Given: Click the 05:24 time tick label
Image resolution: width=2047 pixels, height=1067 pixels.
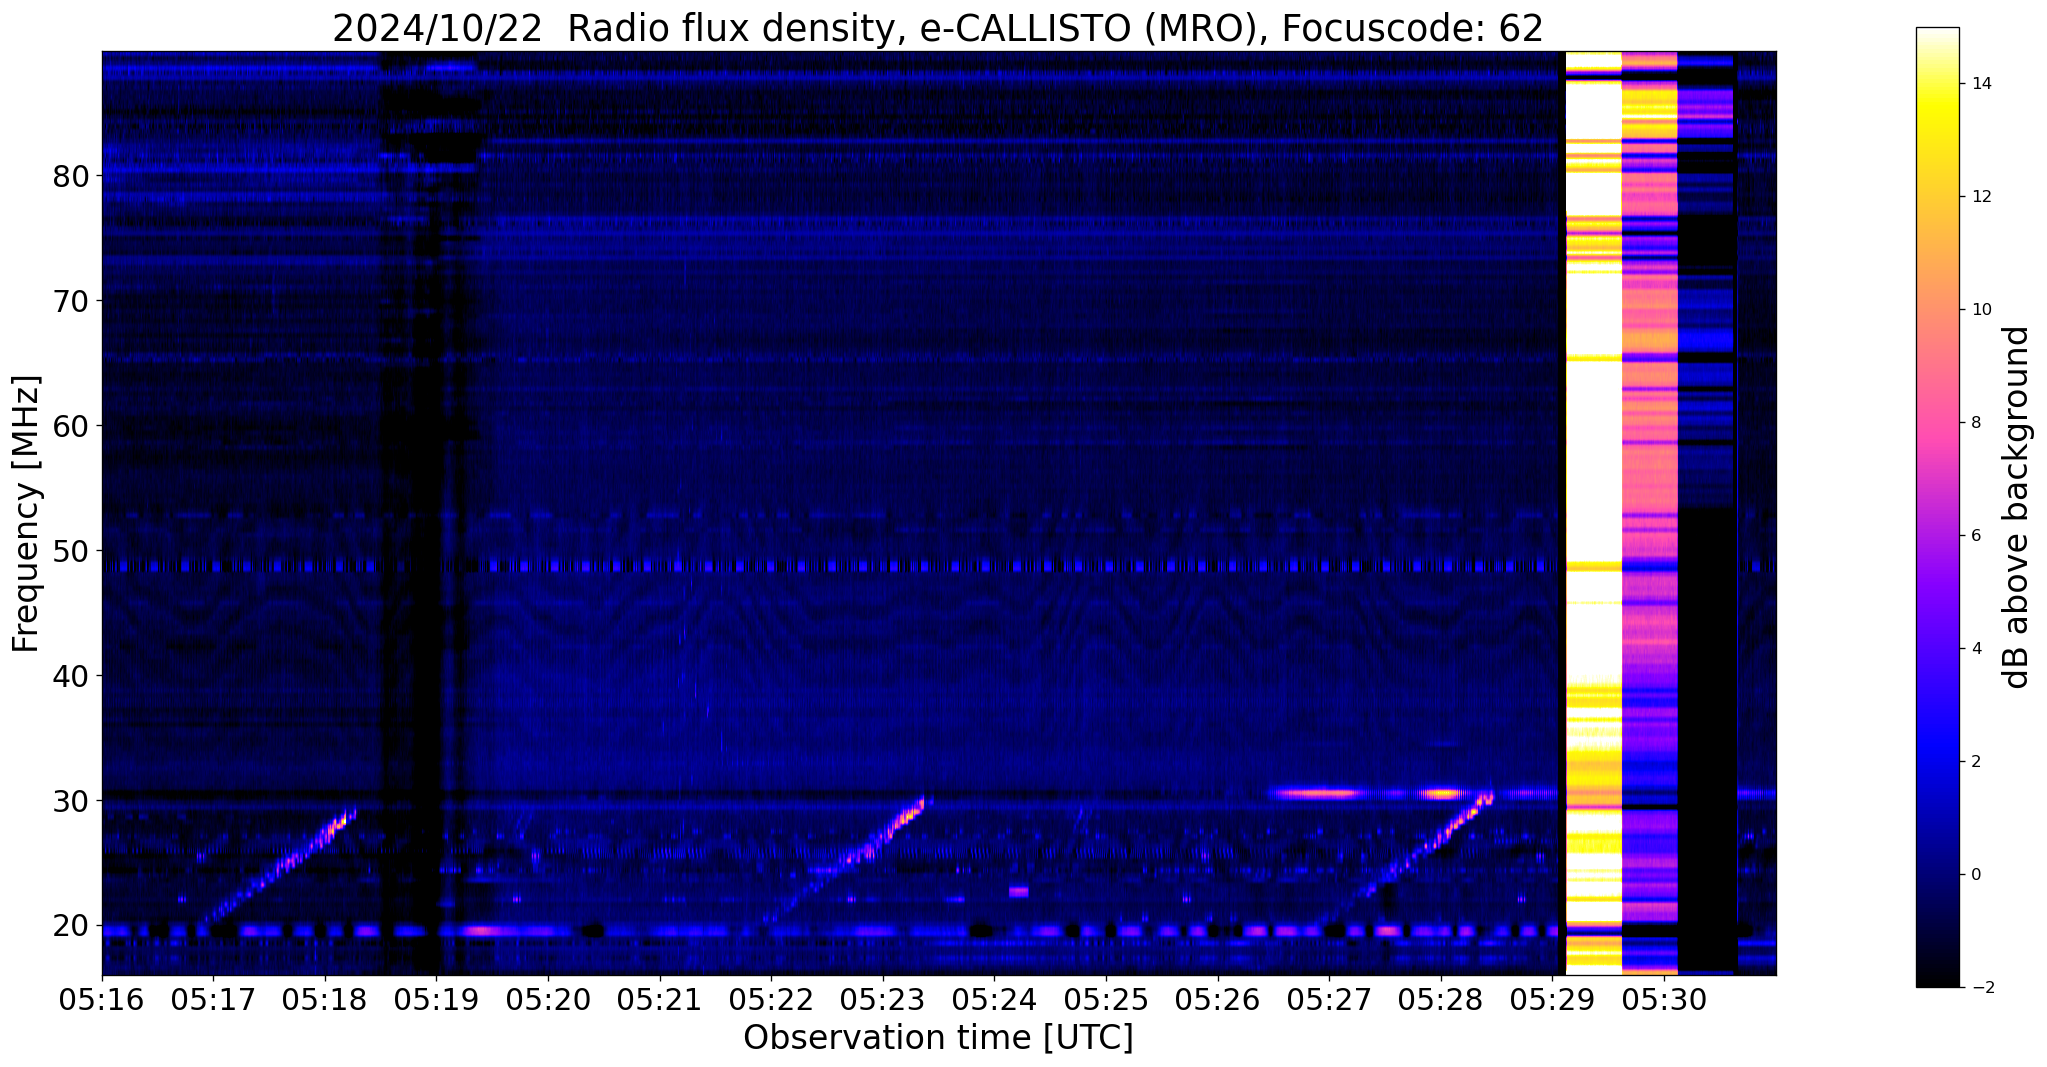Looking at the screenshot, I should [x=995, y=1000].
